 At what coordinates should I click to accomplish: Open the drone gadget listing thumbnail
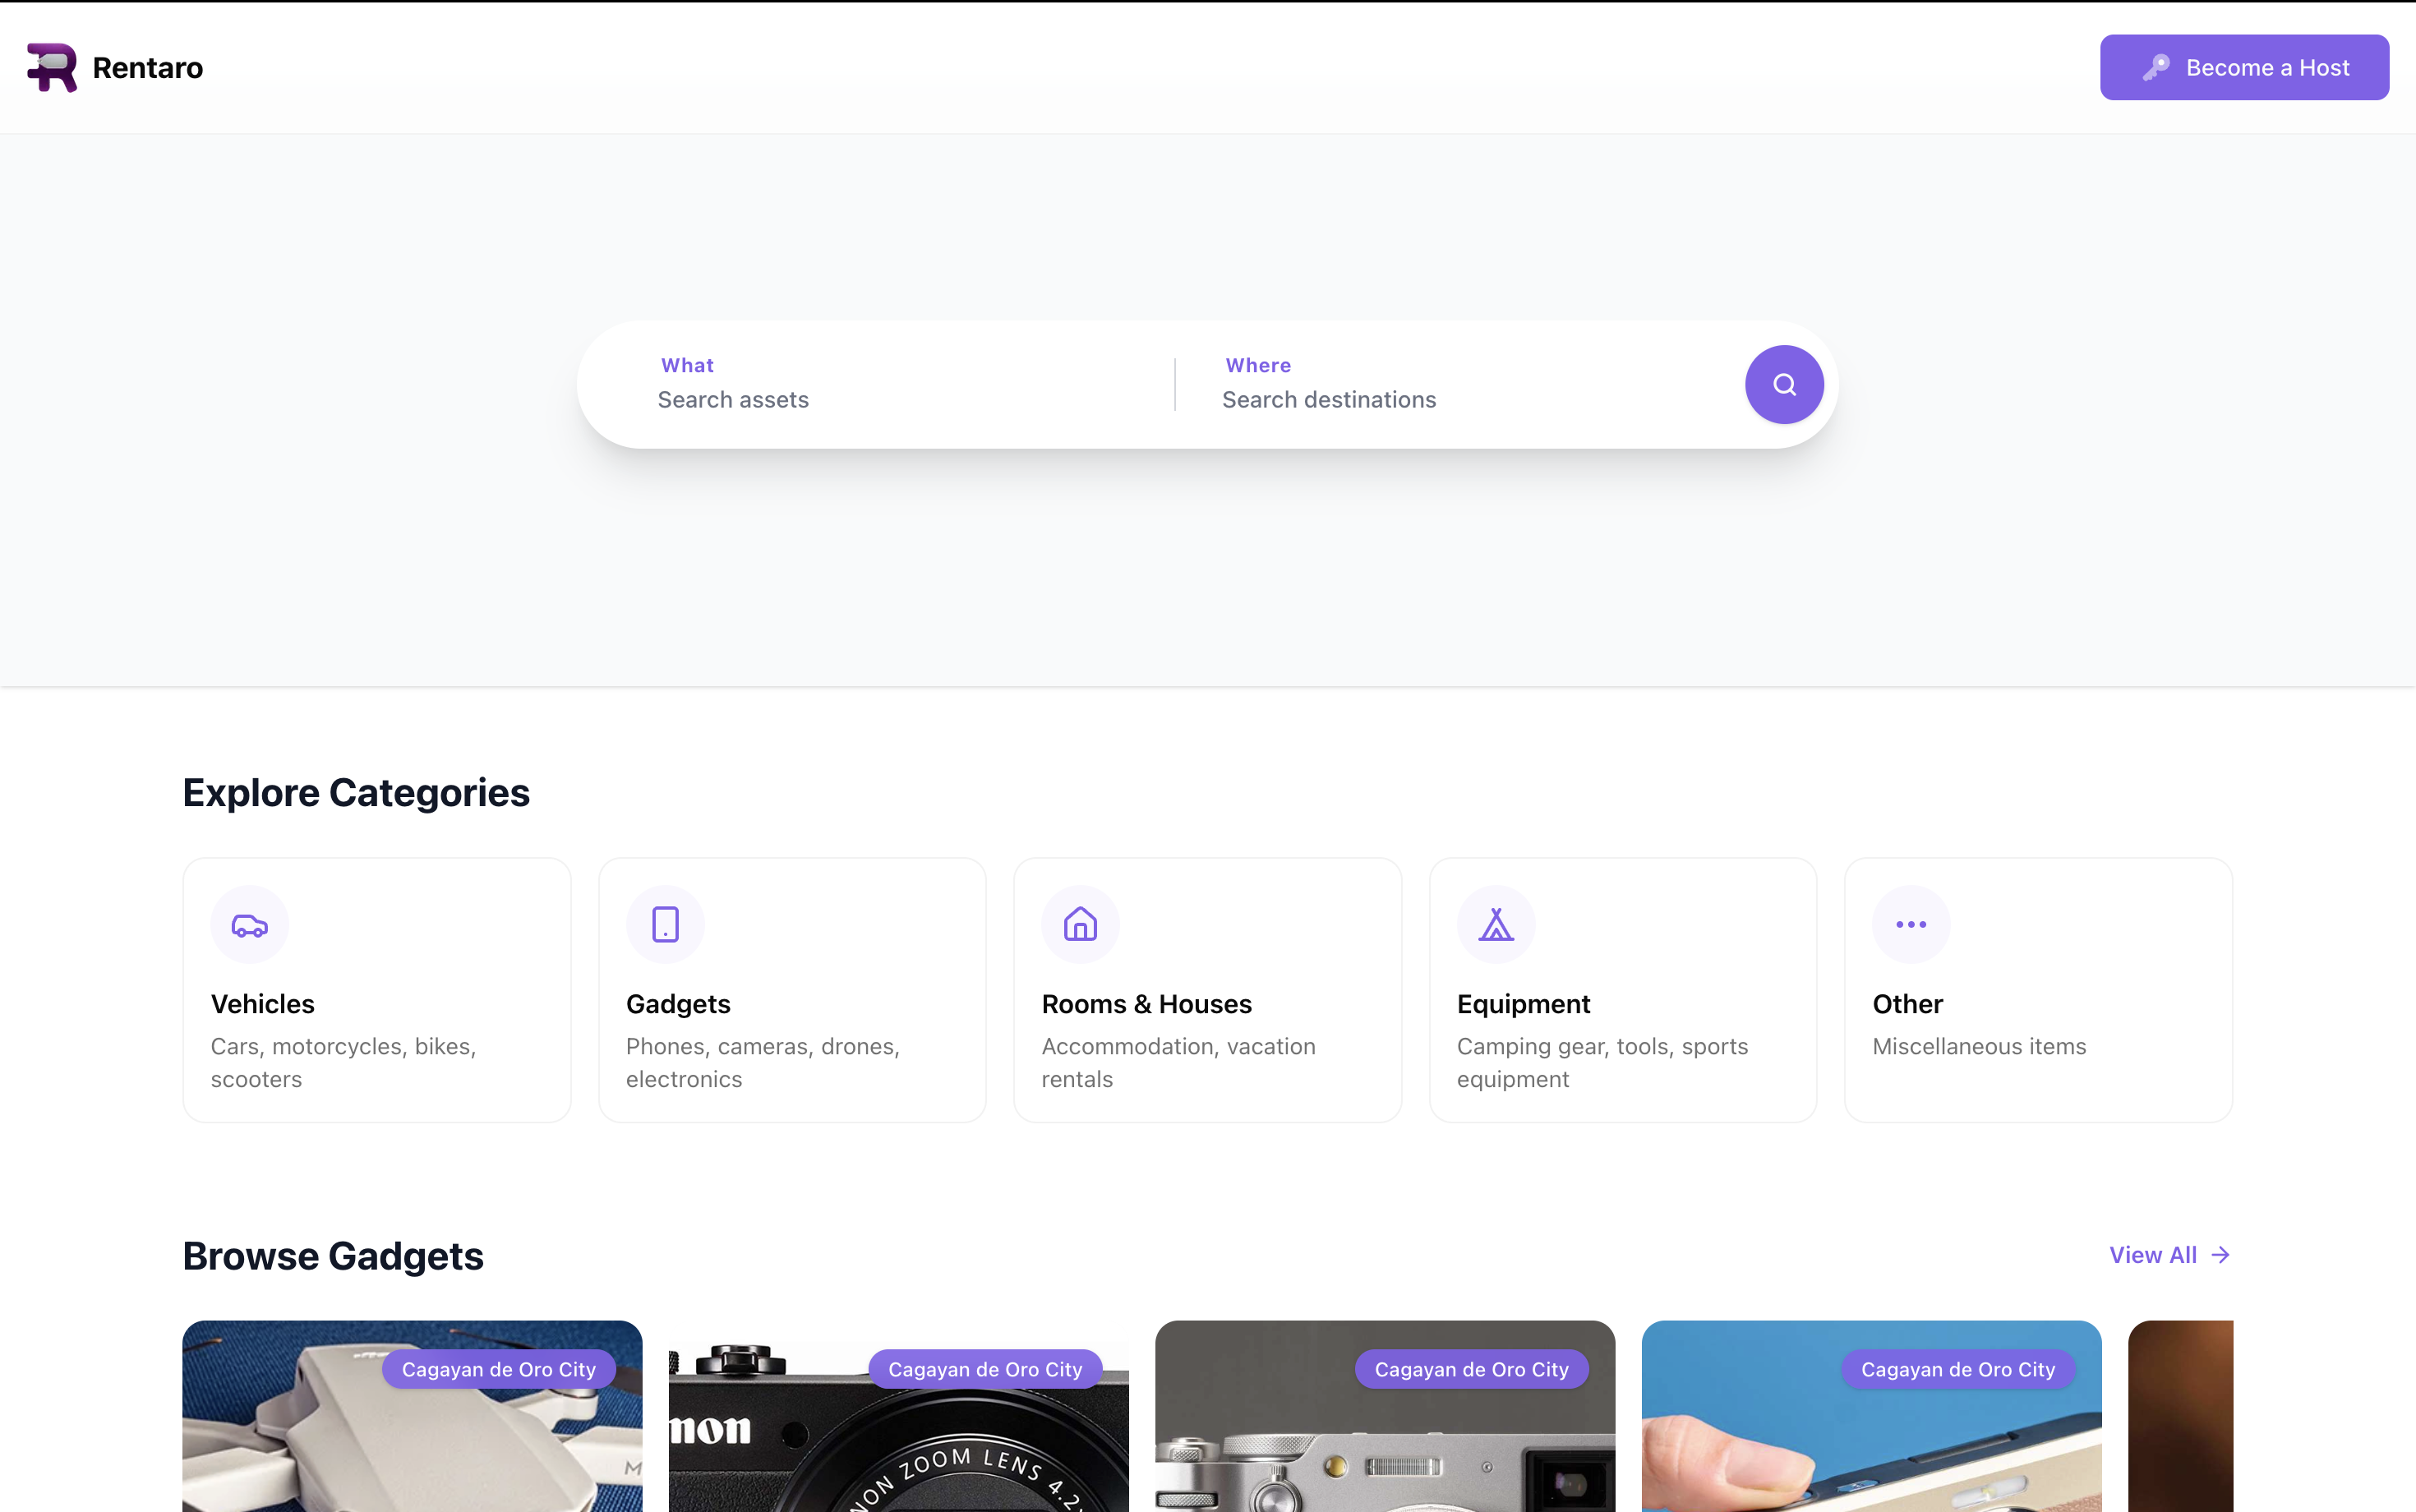412,1450
